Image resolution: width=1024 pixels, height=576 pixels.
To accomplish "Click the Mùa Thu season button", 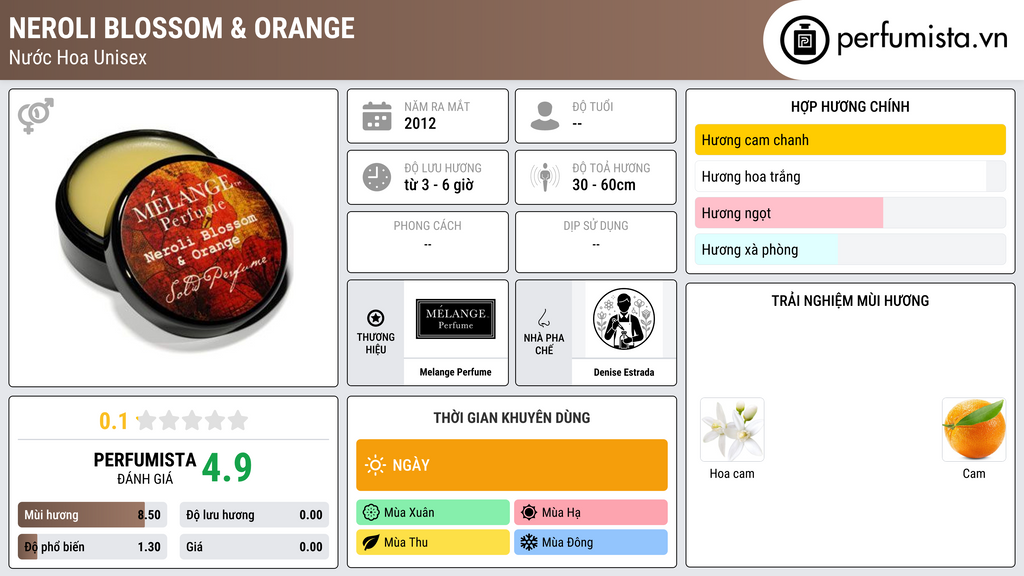I will point(433,542).
